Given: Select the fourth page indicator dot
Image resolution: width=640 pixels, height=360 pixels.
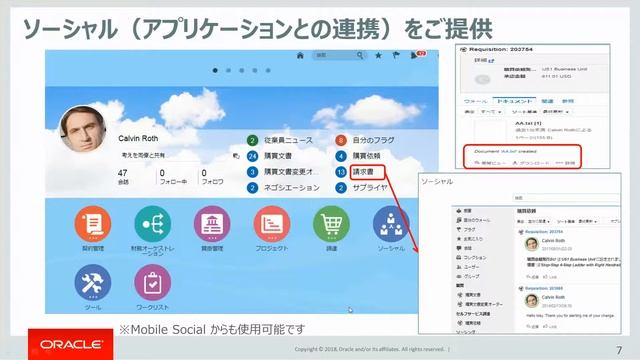Looking at the screenshot, I should [255, 70].
